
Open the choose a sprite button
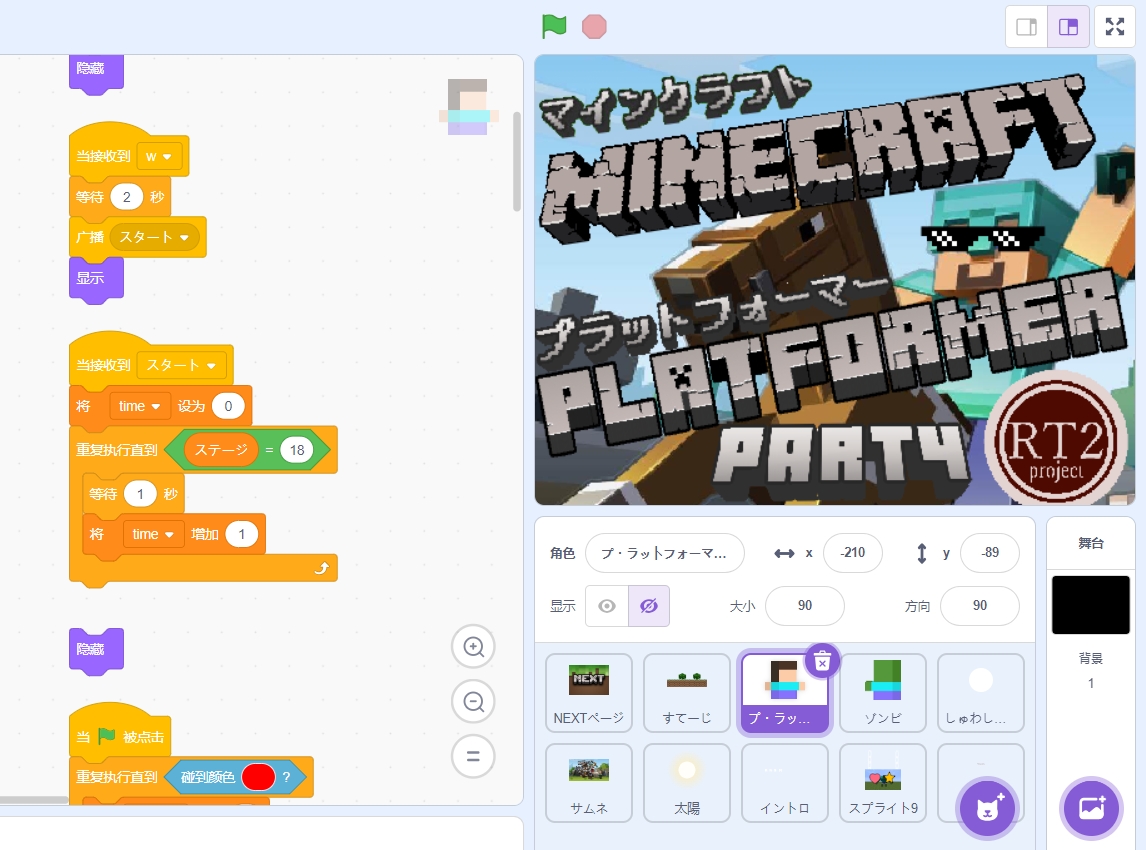click(x=987, y=808)
